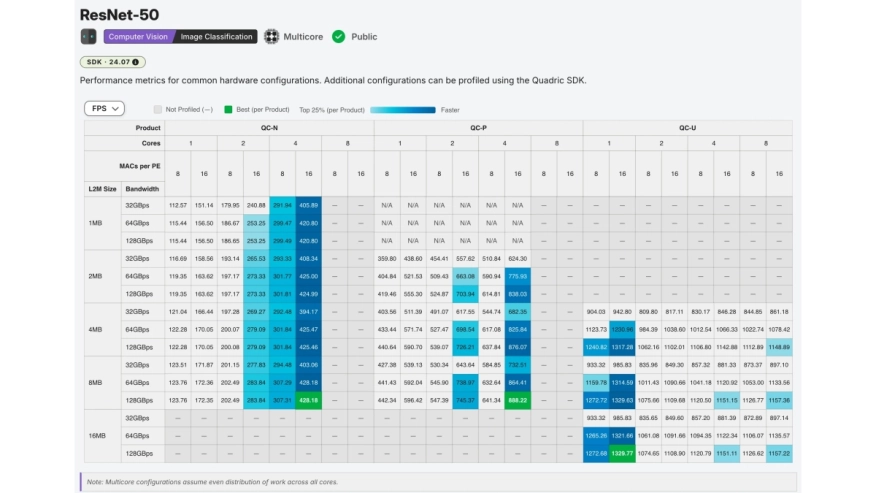Click the cell showing 1272.72

[x=596, y=400]
